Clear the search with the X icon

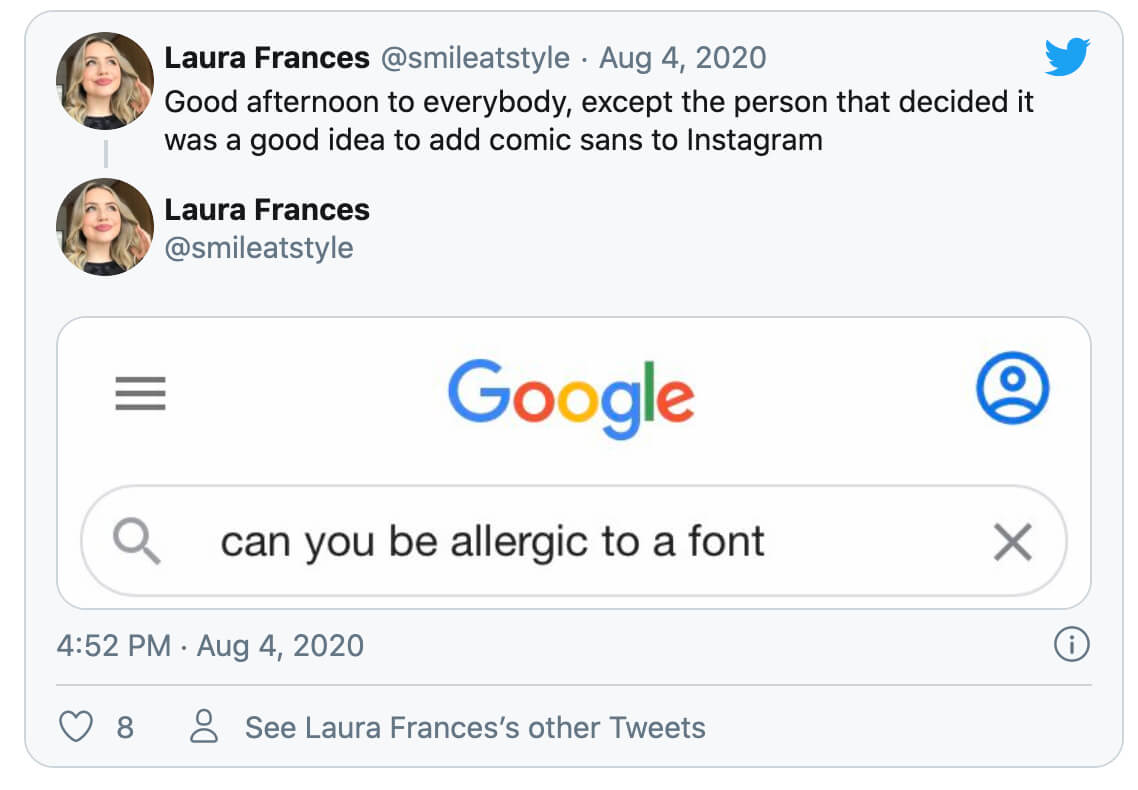1013,542
